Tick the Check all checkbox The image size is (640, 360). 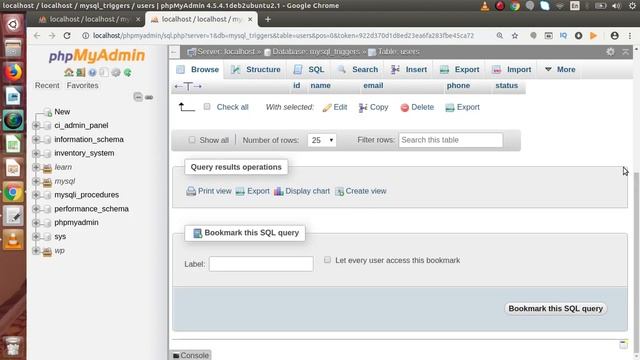pyautogui.click(x=207, y=107)
